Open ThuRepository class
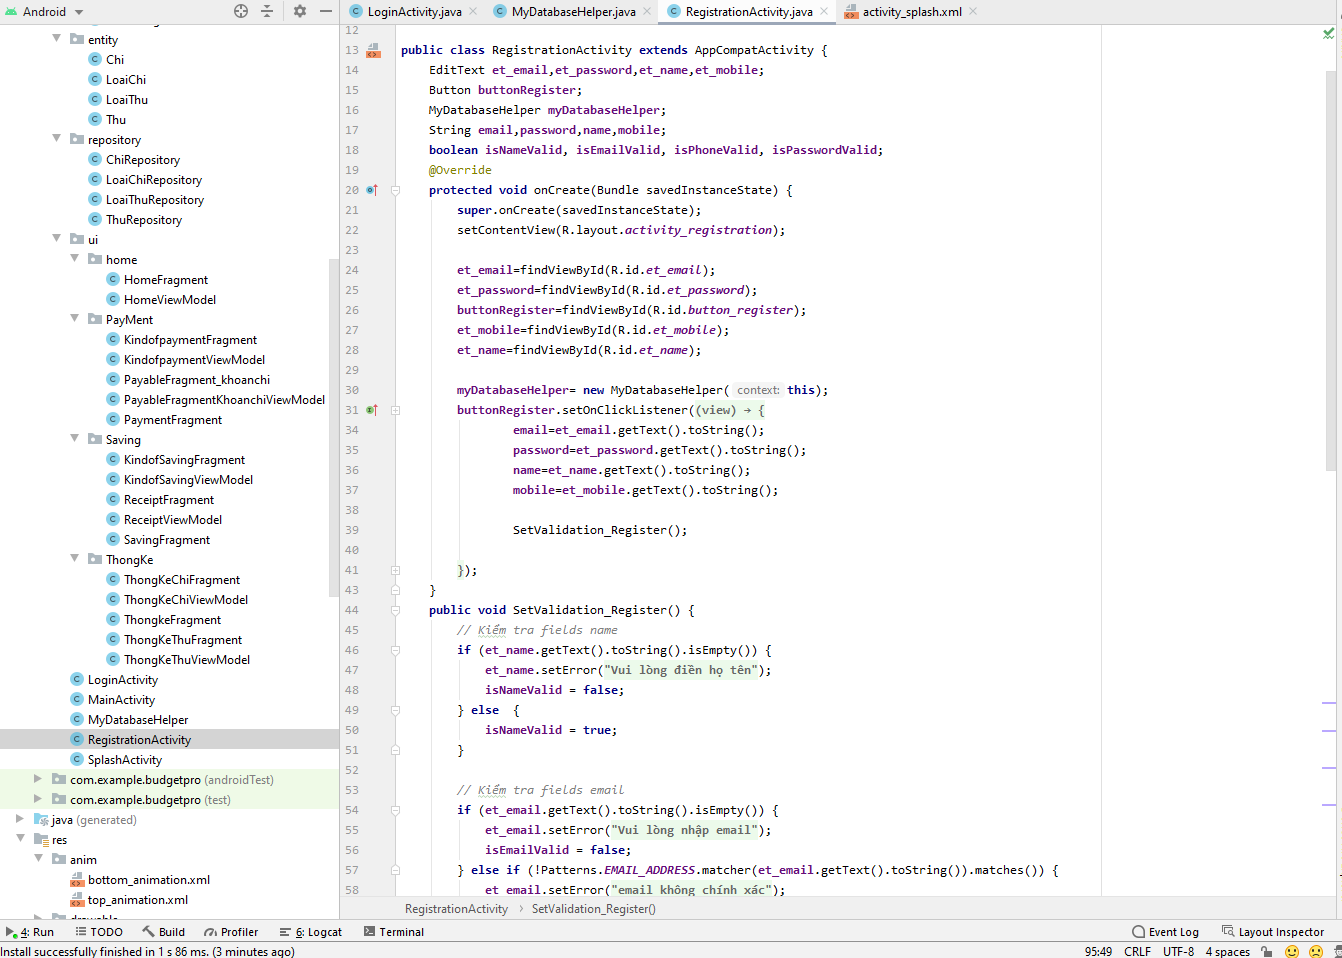This screenshot has height=958, width=1342. (x=144, y=220)
